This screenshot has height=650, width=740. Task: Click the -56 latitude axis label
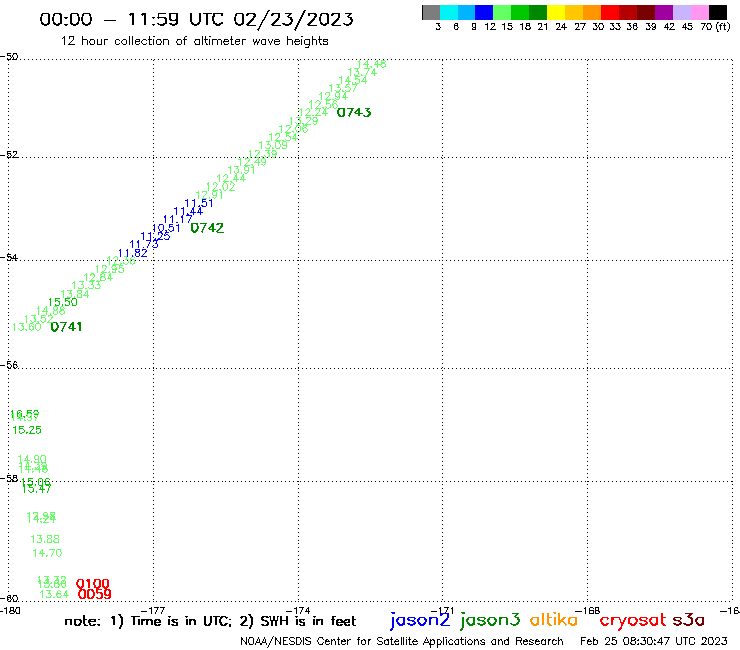click(9, 365)
